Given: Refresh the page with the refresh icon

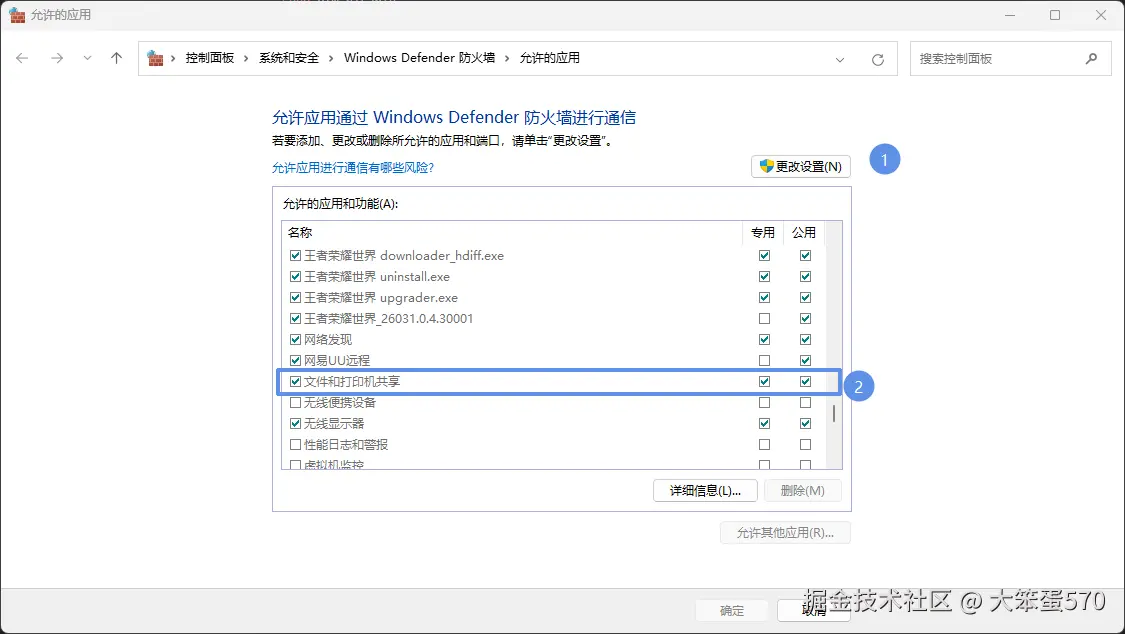Looking at the screenshot, I should (x=877, y=60).
